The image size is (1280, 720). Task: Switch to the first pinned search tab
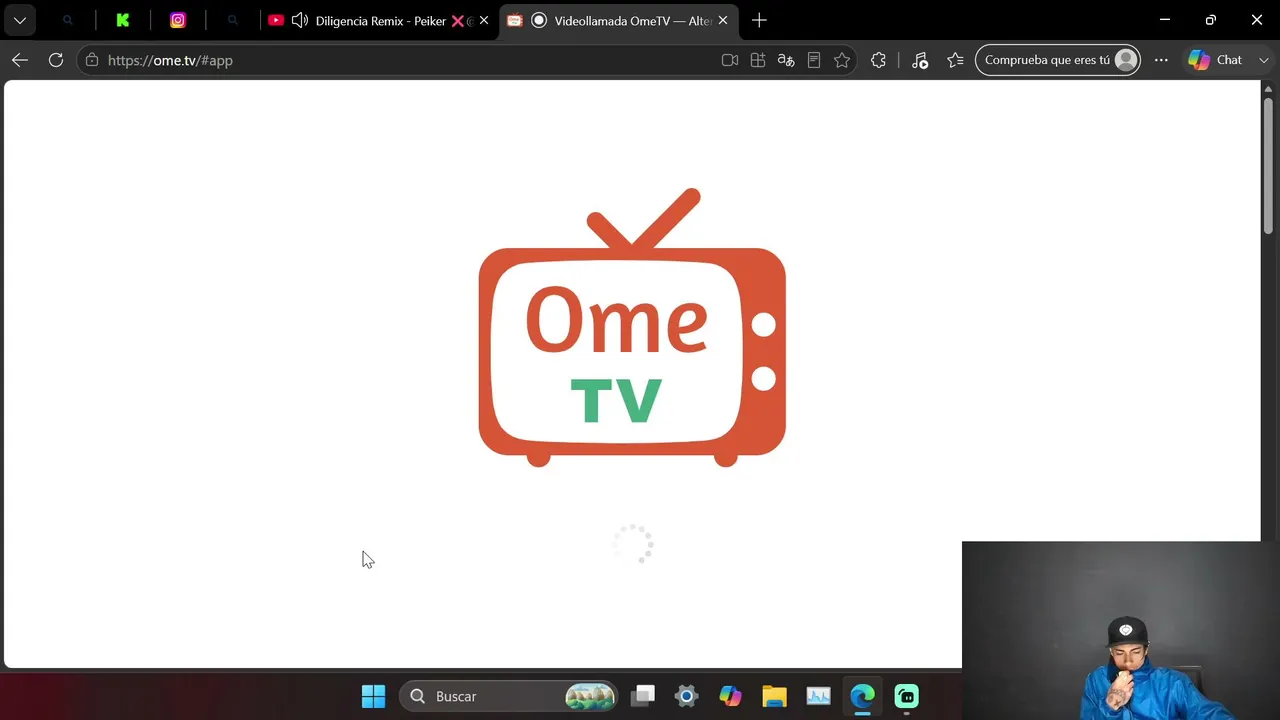68,20
